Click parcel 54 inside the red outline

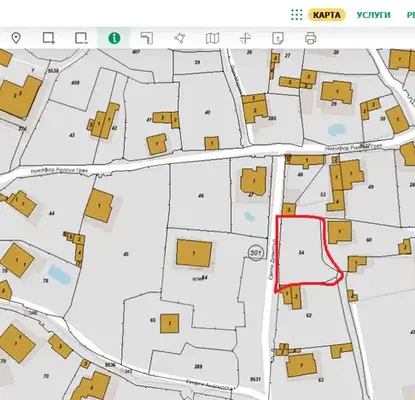pos(301,253)
